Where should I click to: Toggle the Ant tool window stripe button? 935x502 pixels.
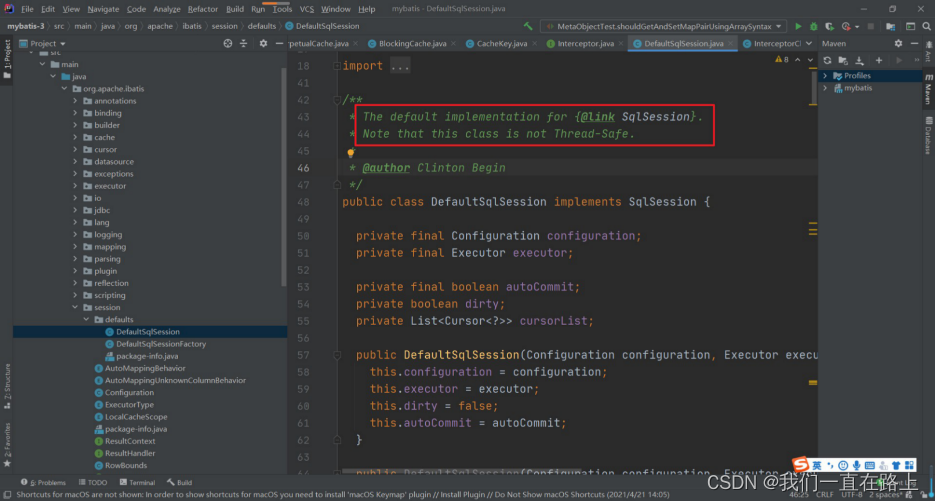point(928,51)
